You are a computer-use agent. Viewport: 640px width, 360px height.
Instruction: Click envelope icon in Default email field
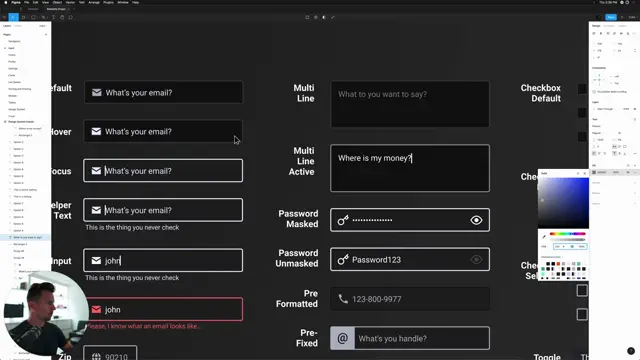[x=97, y=93]
